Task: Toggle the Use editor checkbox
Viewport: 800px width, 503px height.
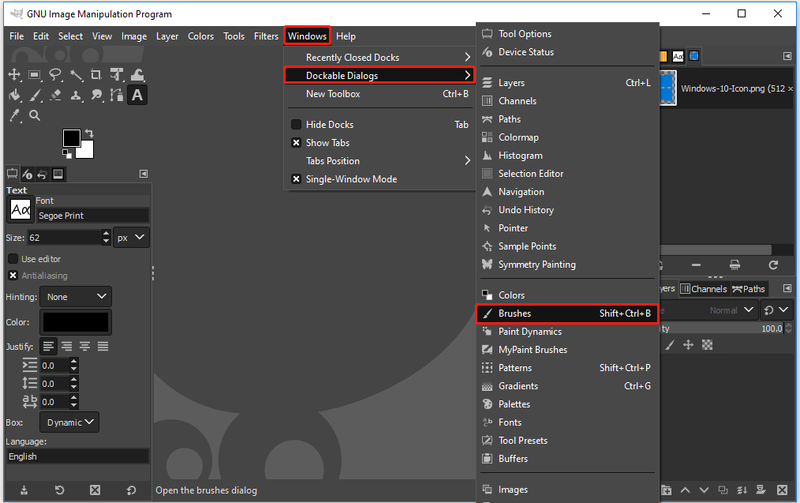Action: 13,259
